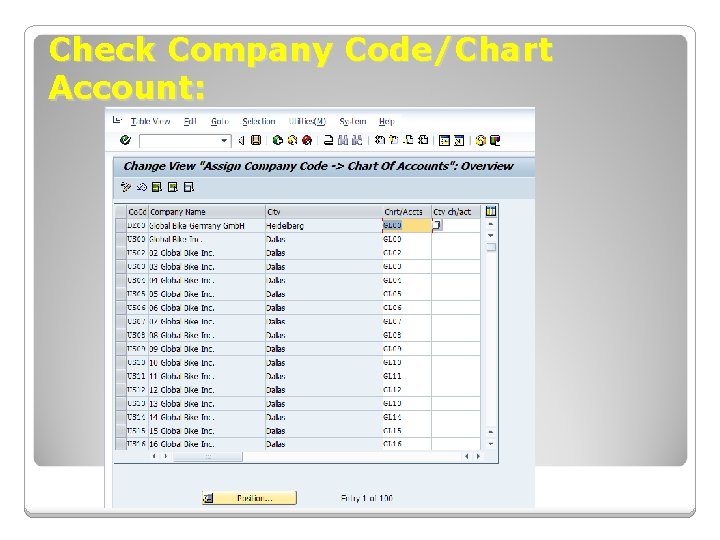The height and width of the screenshot is (540, 720).
Task: Click the green Enter checkmark icon
Action: (125, 140)
